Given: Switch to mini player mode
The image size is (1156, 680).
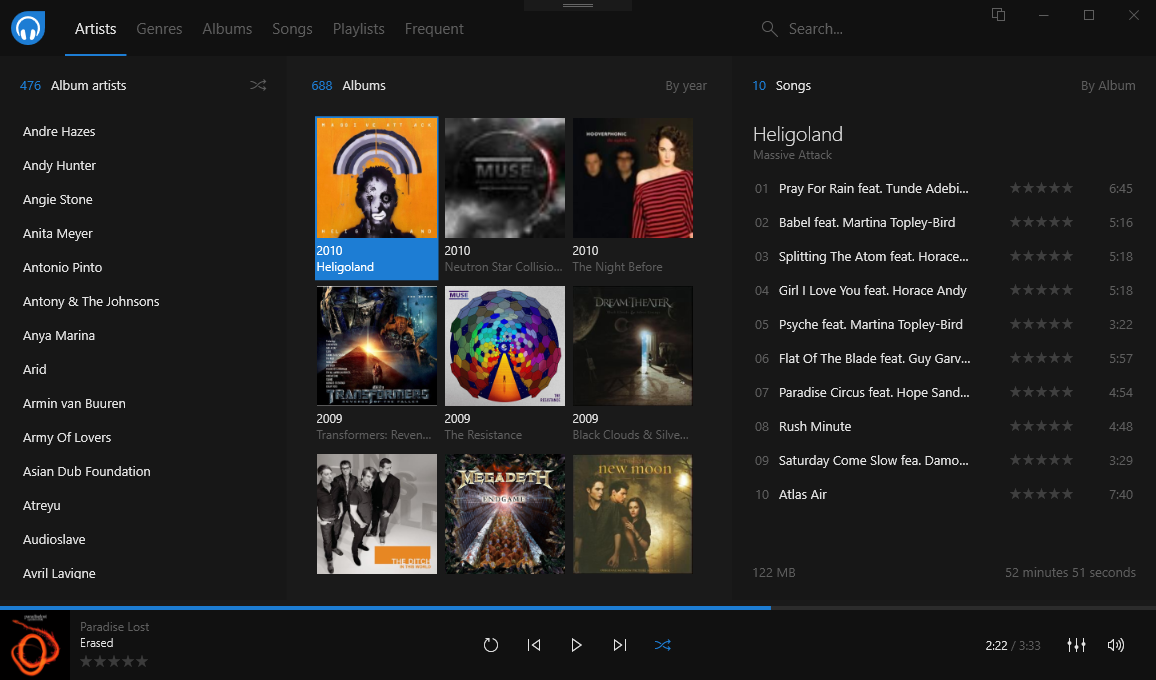Looking at the screenshot, I should (x=998, y=15).
